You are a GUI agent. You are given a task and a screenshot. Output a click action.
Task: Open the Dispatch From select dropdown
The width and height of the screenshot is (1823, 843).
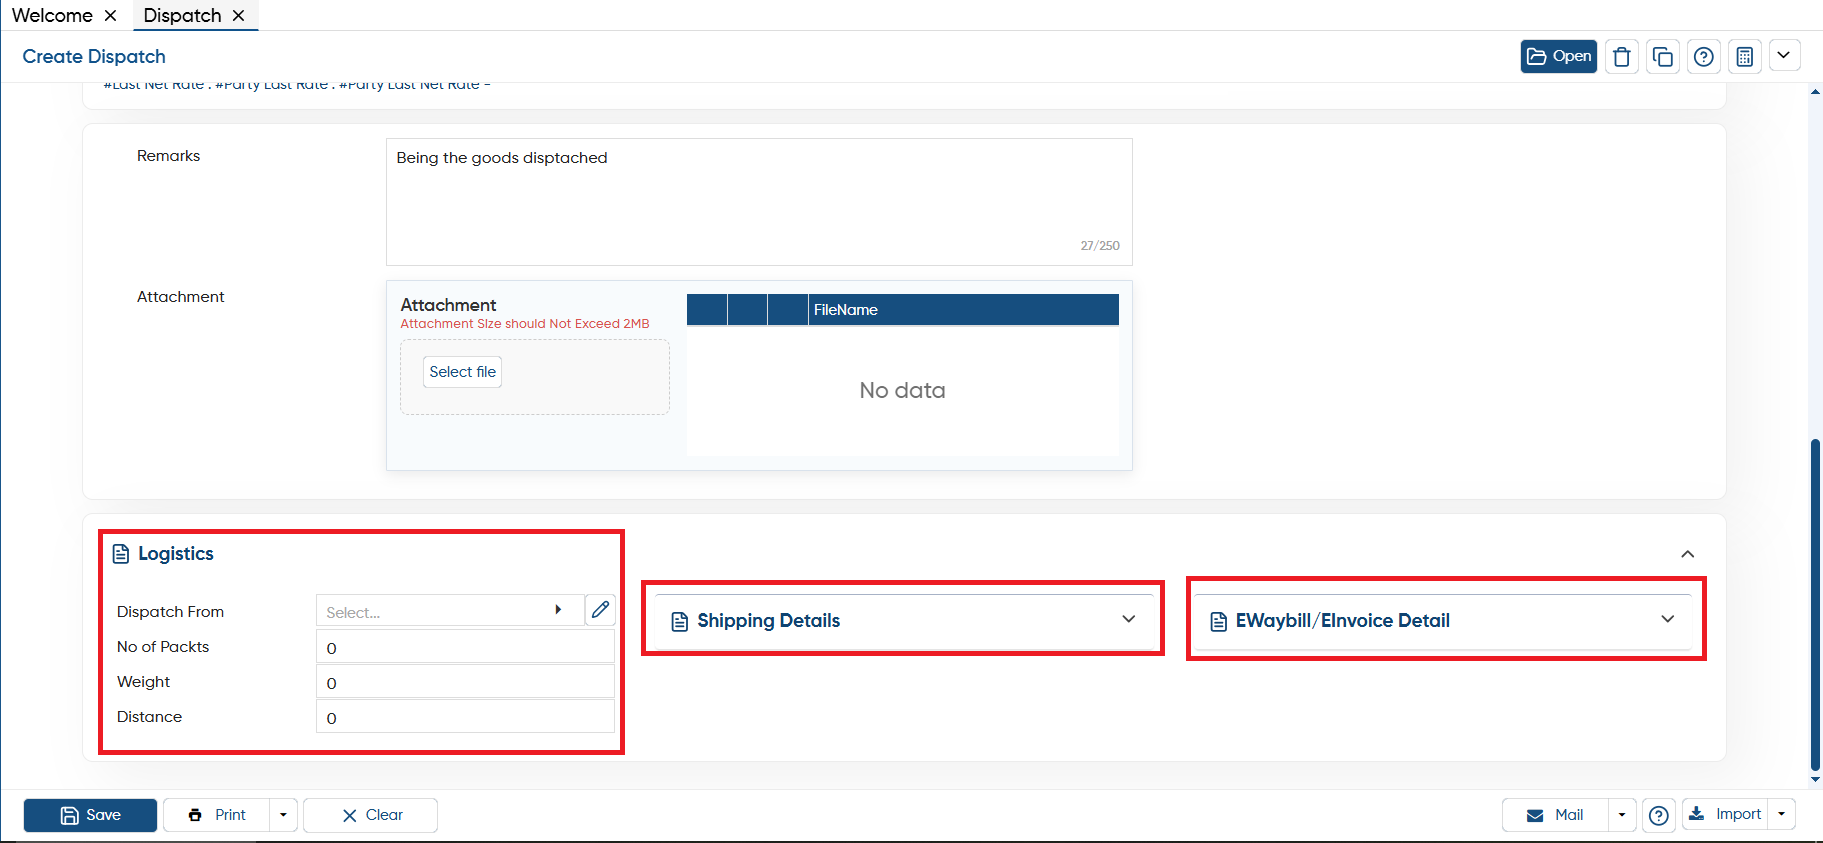pyautogui.click(x=450, y=611)
